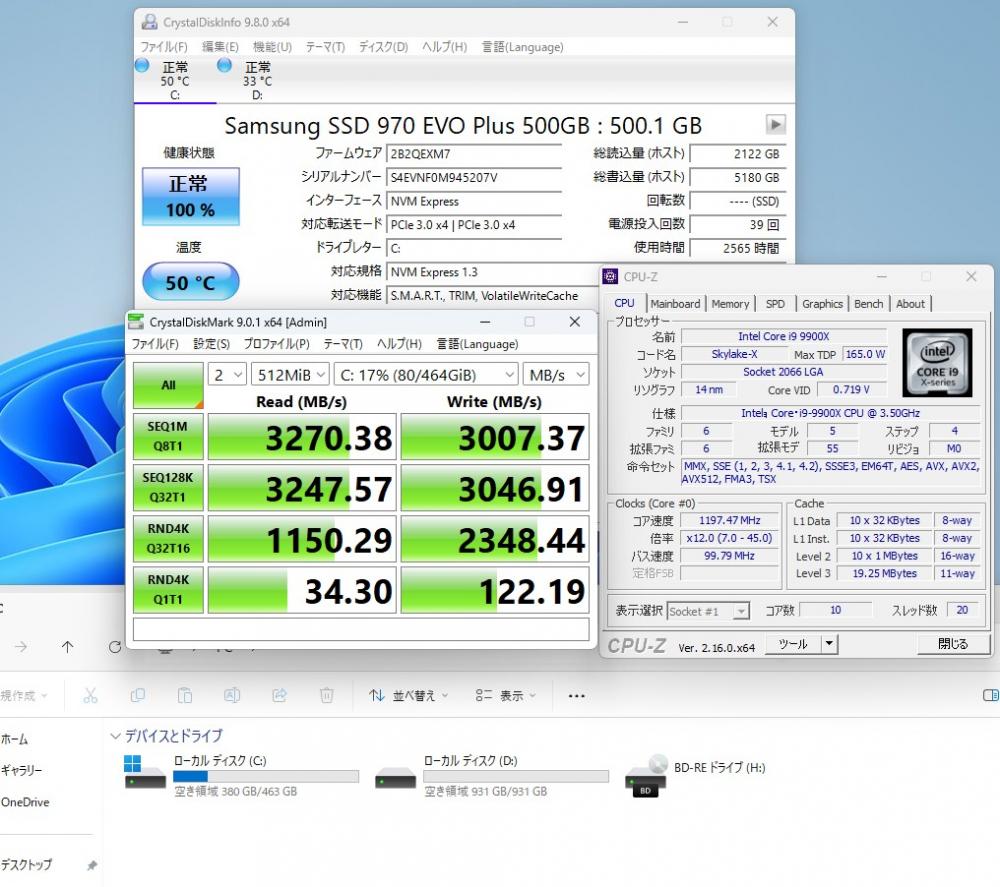Open プロファイル(P) menu in CrystalDiskMark
Viewport: 1000px width, 887px height.
point(276,344)
